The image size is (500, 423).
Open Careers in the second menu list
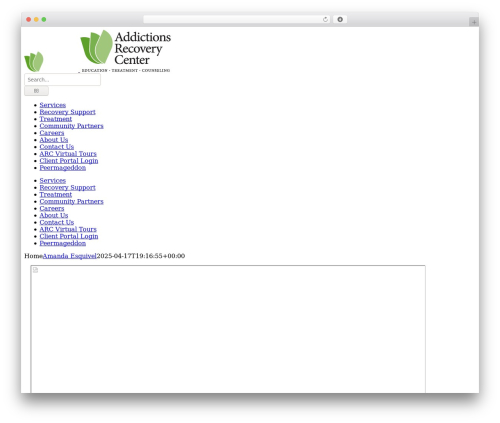[52, 209]
